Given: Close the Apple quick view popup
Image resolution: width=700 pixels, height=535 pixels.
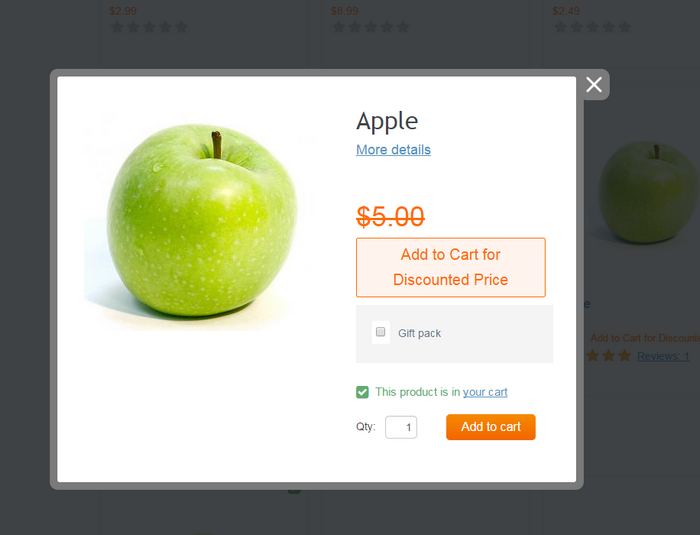Looking at the screenshot, I should [x=594, y=84].
